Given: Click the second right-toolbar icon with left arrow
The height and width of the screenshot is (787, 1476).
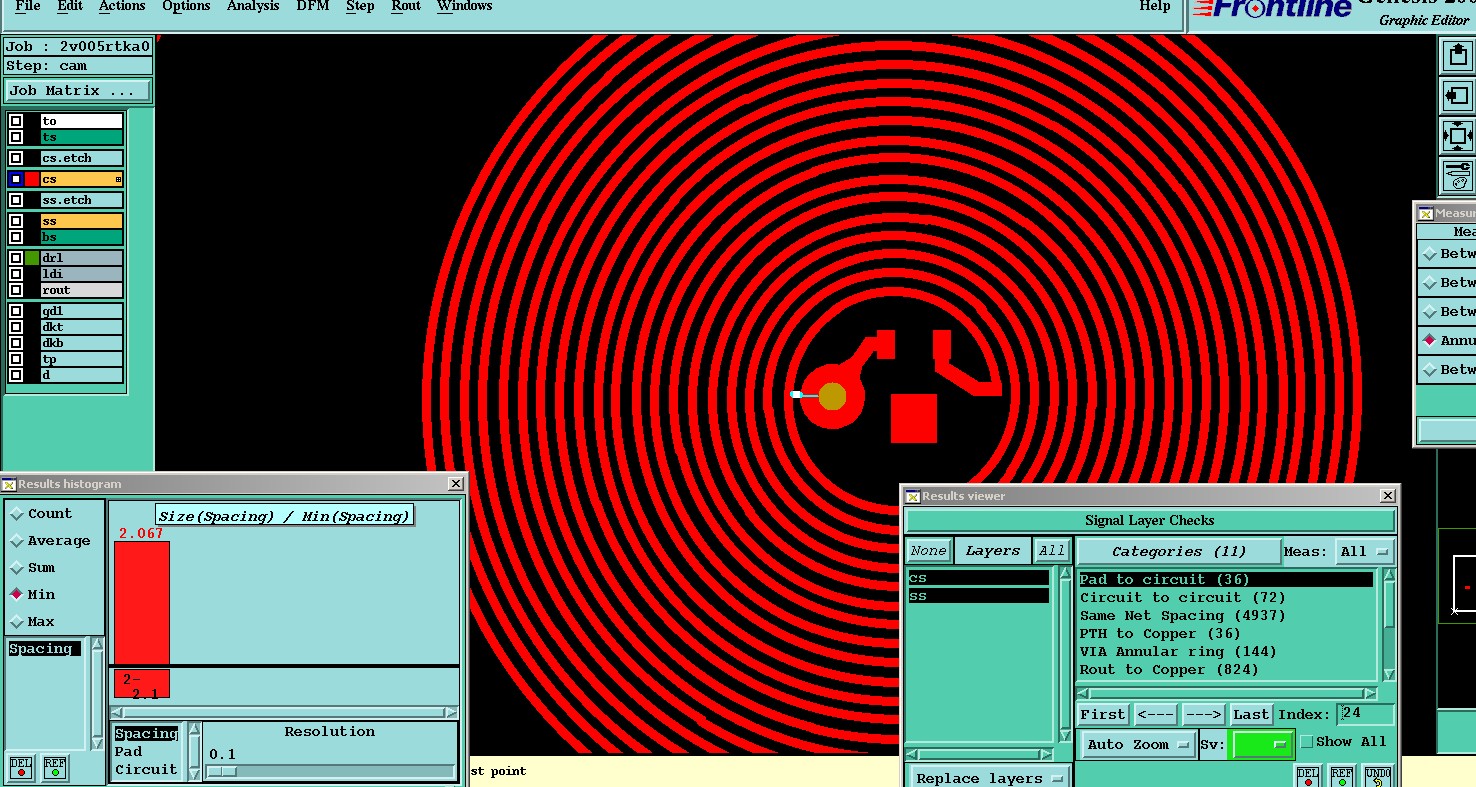Looking at the screenshot, I should pos(1457,96).
